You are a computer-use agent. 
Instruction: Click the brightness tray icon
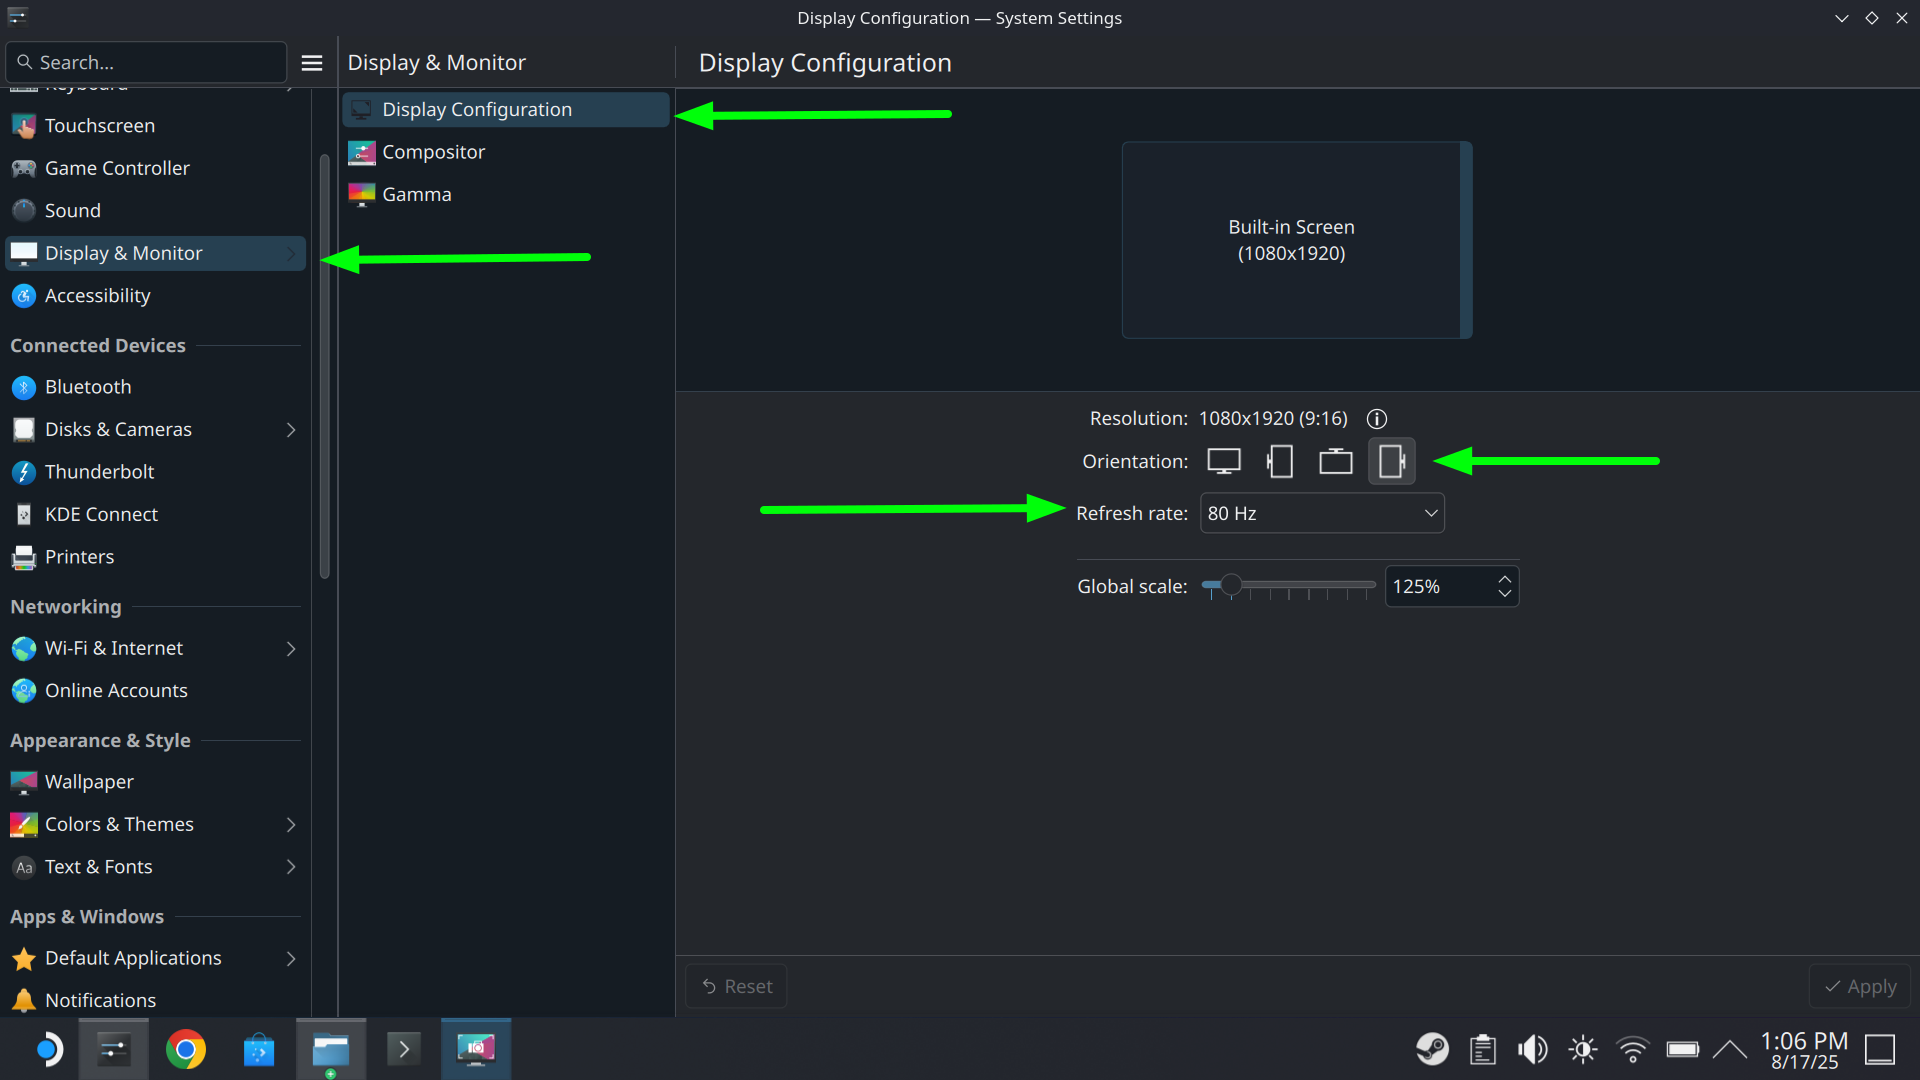coord(1582,1049)
